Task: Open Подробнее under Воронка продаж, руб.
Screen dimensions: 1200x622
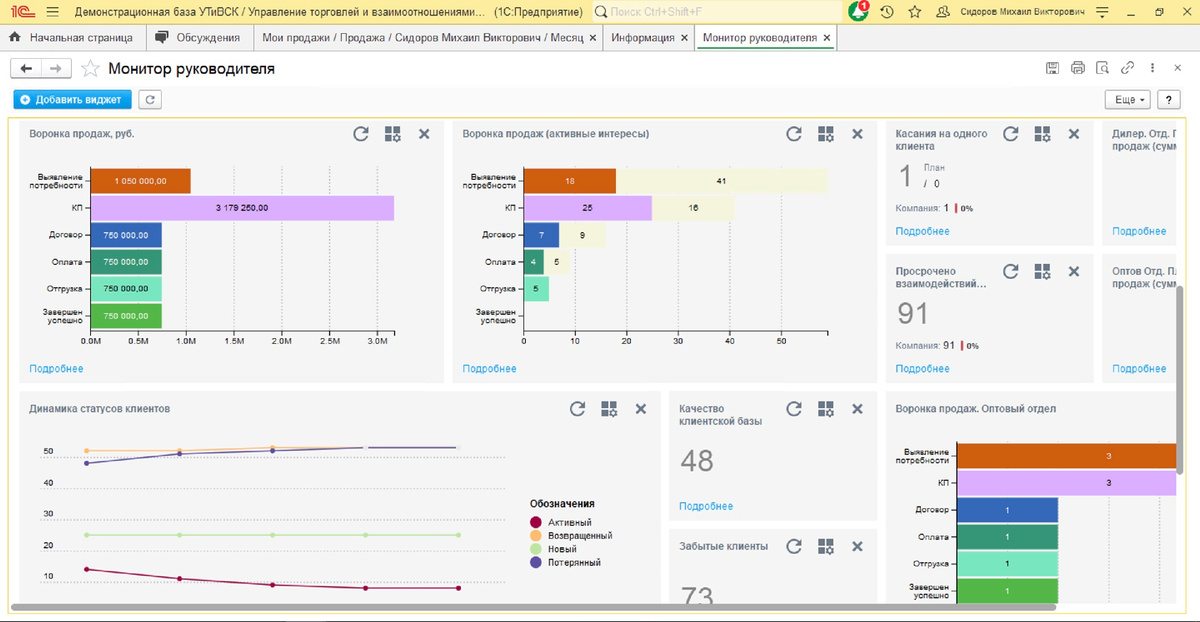Action: pos(56,369)
